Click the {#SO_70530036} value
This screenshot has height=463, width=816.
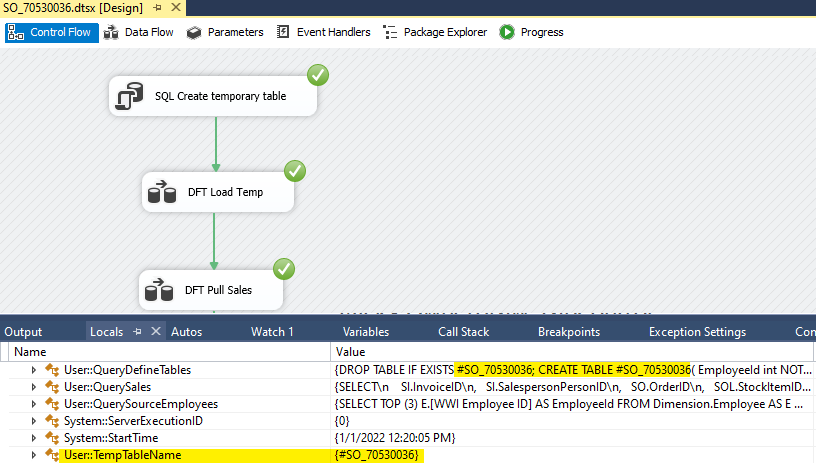coord(377,455)
